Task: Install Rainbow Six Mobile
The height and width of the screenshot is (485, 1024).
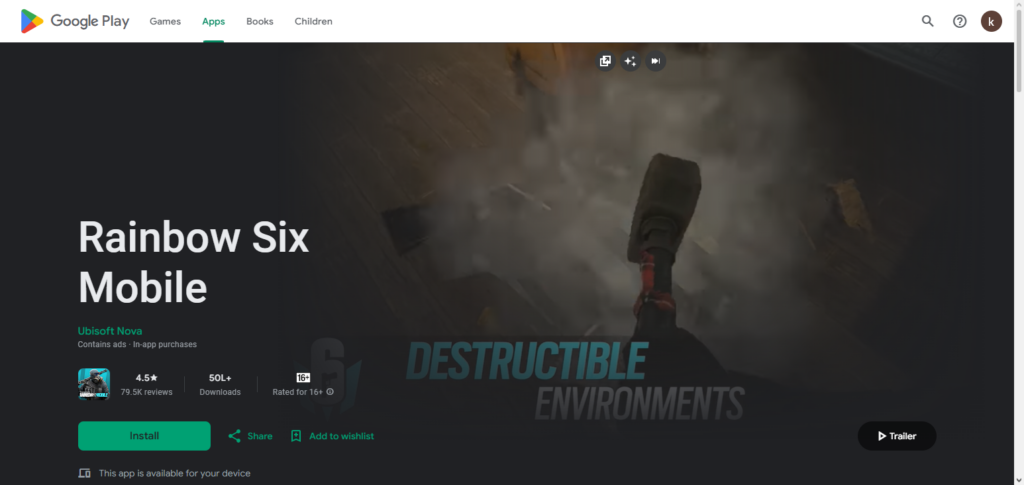Action: 144,436
